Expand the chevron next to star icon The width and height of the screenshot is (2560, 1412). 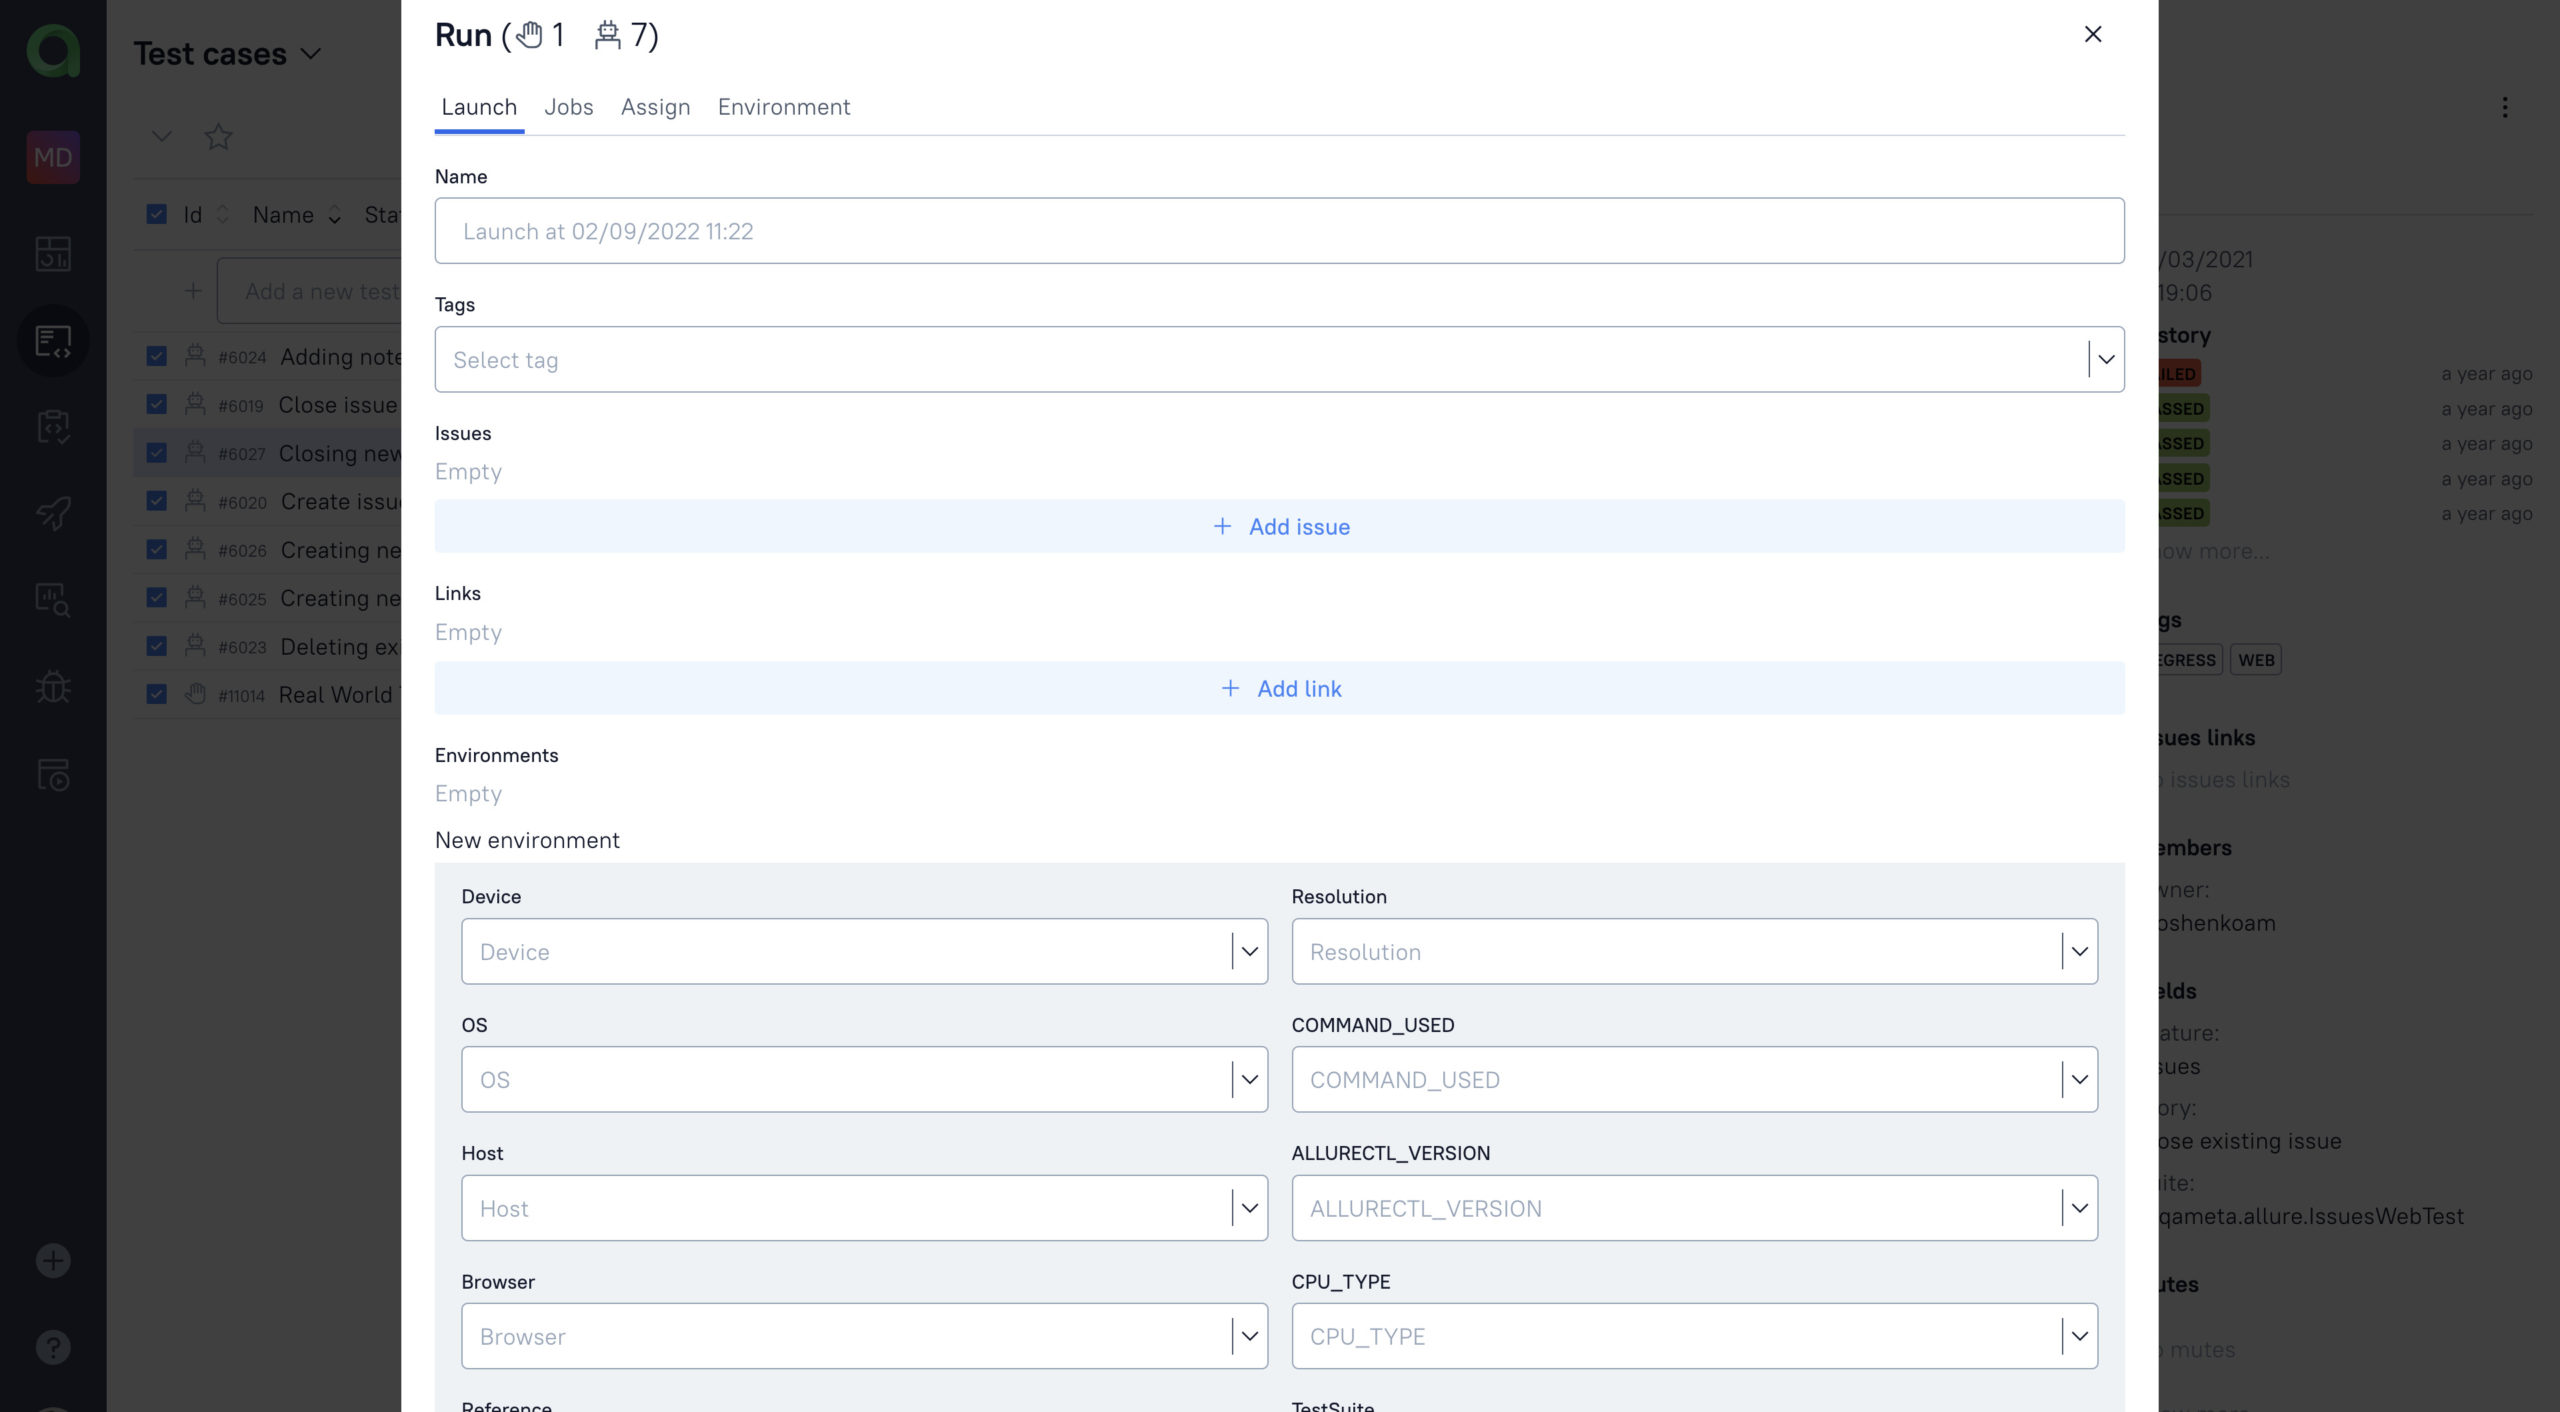[x=161, y=136]
